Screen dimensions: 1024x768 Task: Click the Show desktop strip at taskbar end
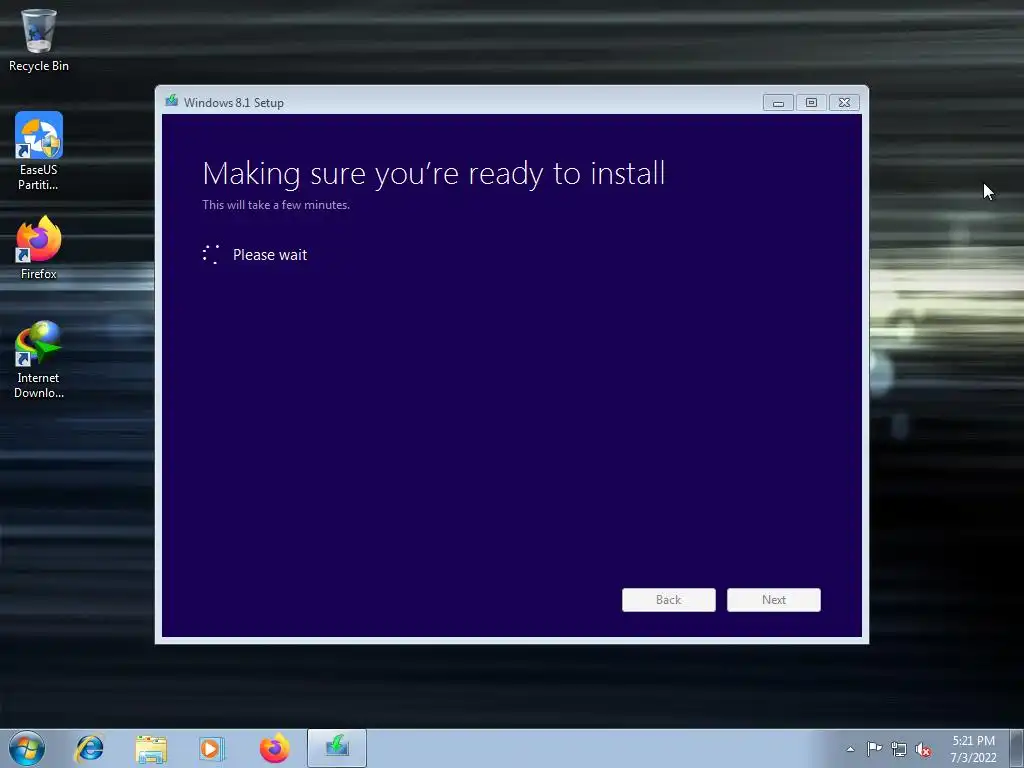pyautogui.click(x=1017, y=748)
